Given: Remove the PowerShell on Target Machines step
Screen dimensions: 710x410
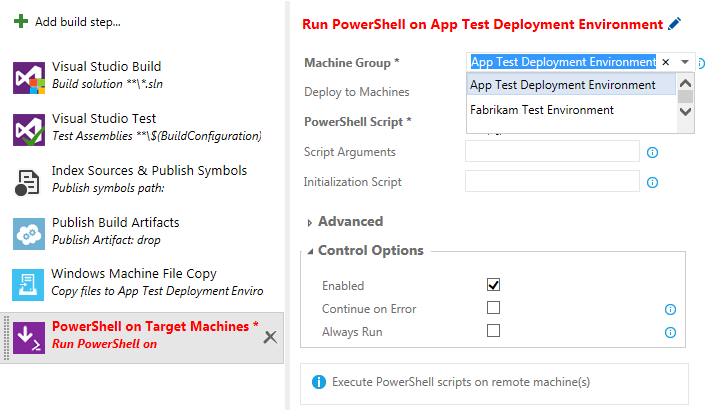Looking at the screenshot, I should coord(270,337).
